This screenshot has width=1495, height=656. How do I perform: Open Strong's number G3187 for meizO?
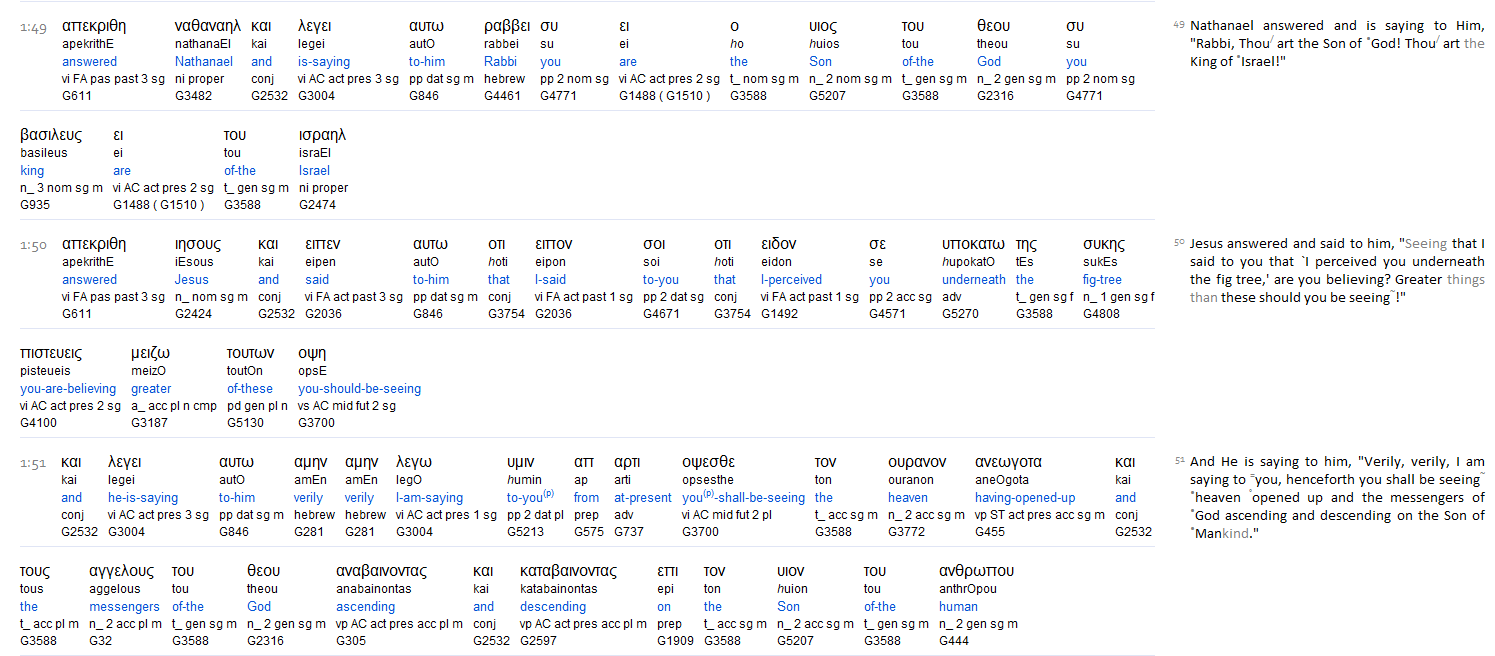(151, 423)
